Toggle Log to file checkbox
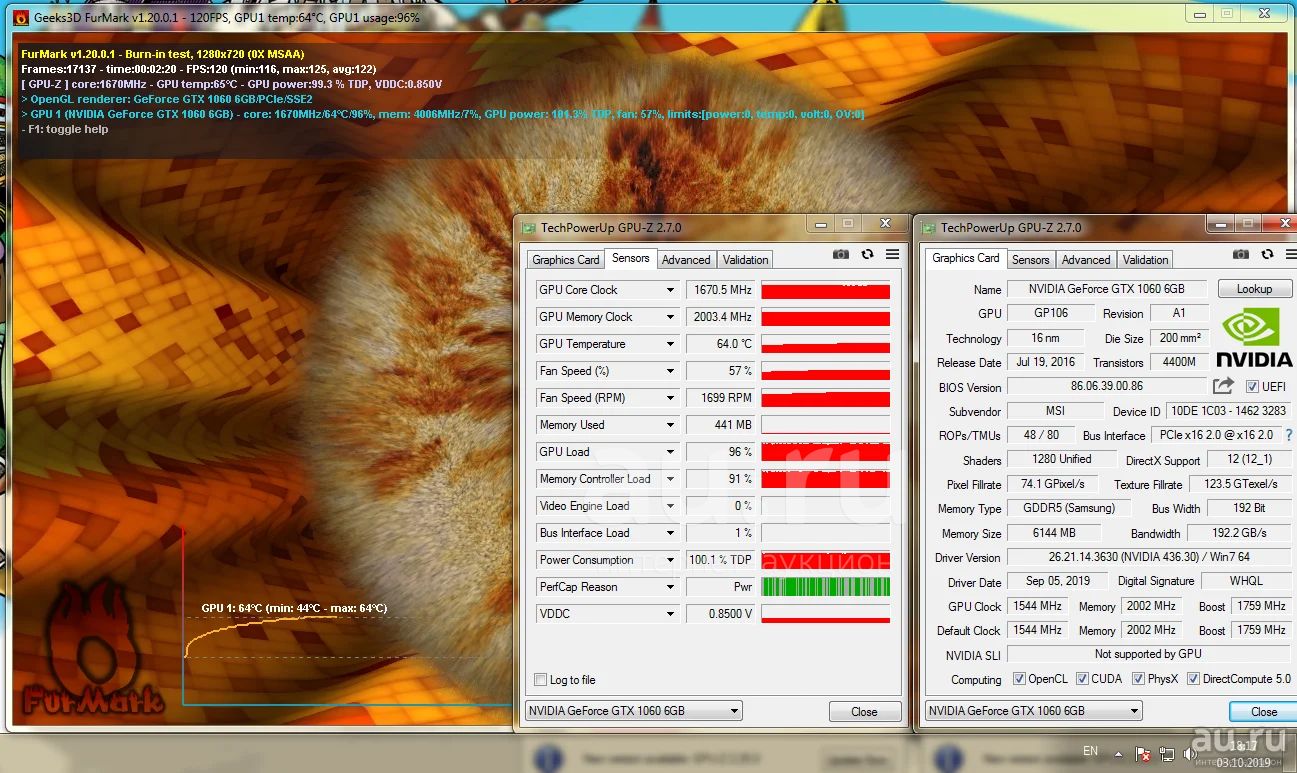The image size is (1297, 773). tap(541, 680)
